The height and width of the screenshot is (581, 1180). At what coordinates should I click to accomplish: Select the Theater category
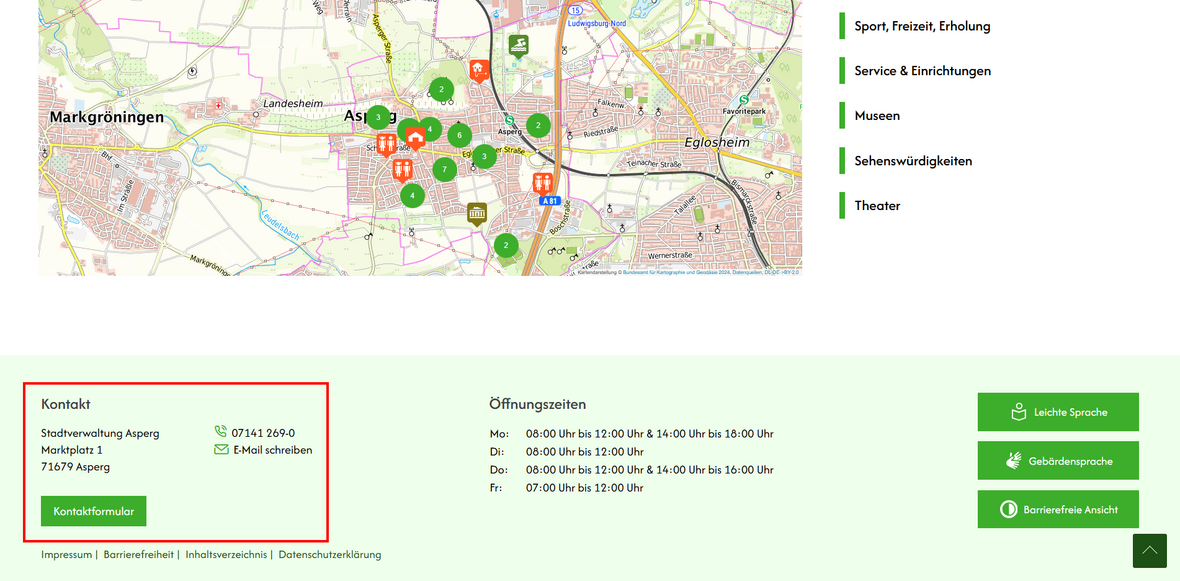point(877,206)
